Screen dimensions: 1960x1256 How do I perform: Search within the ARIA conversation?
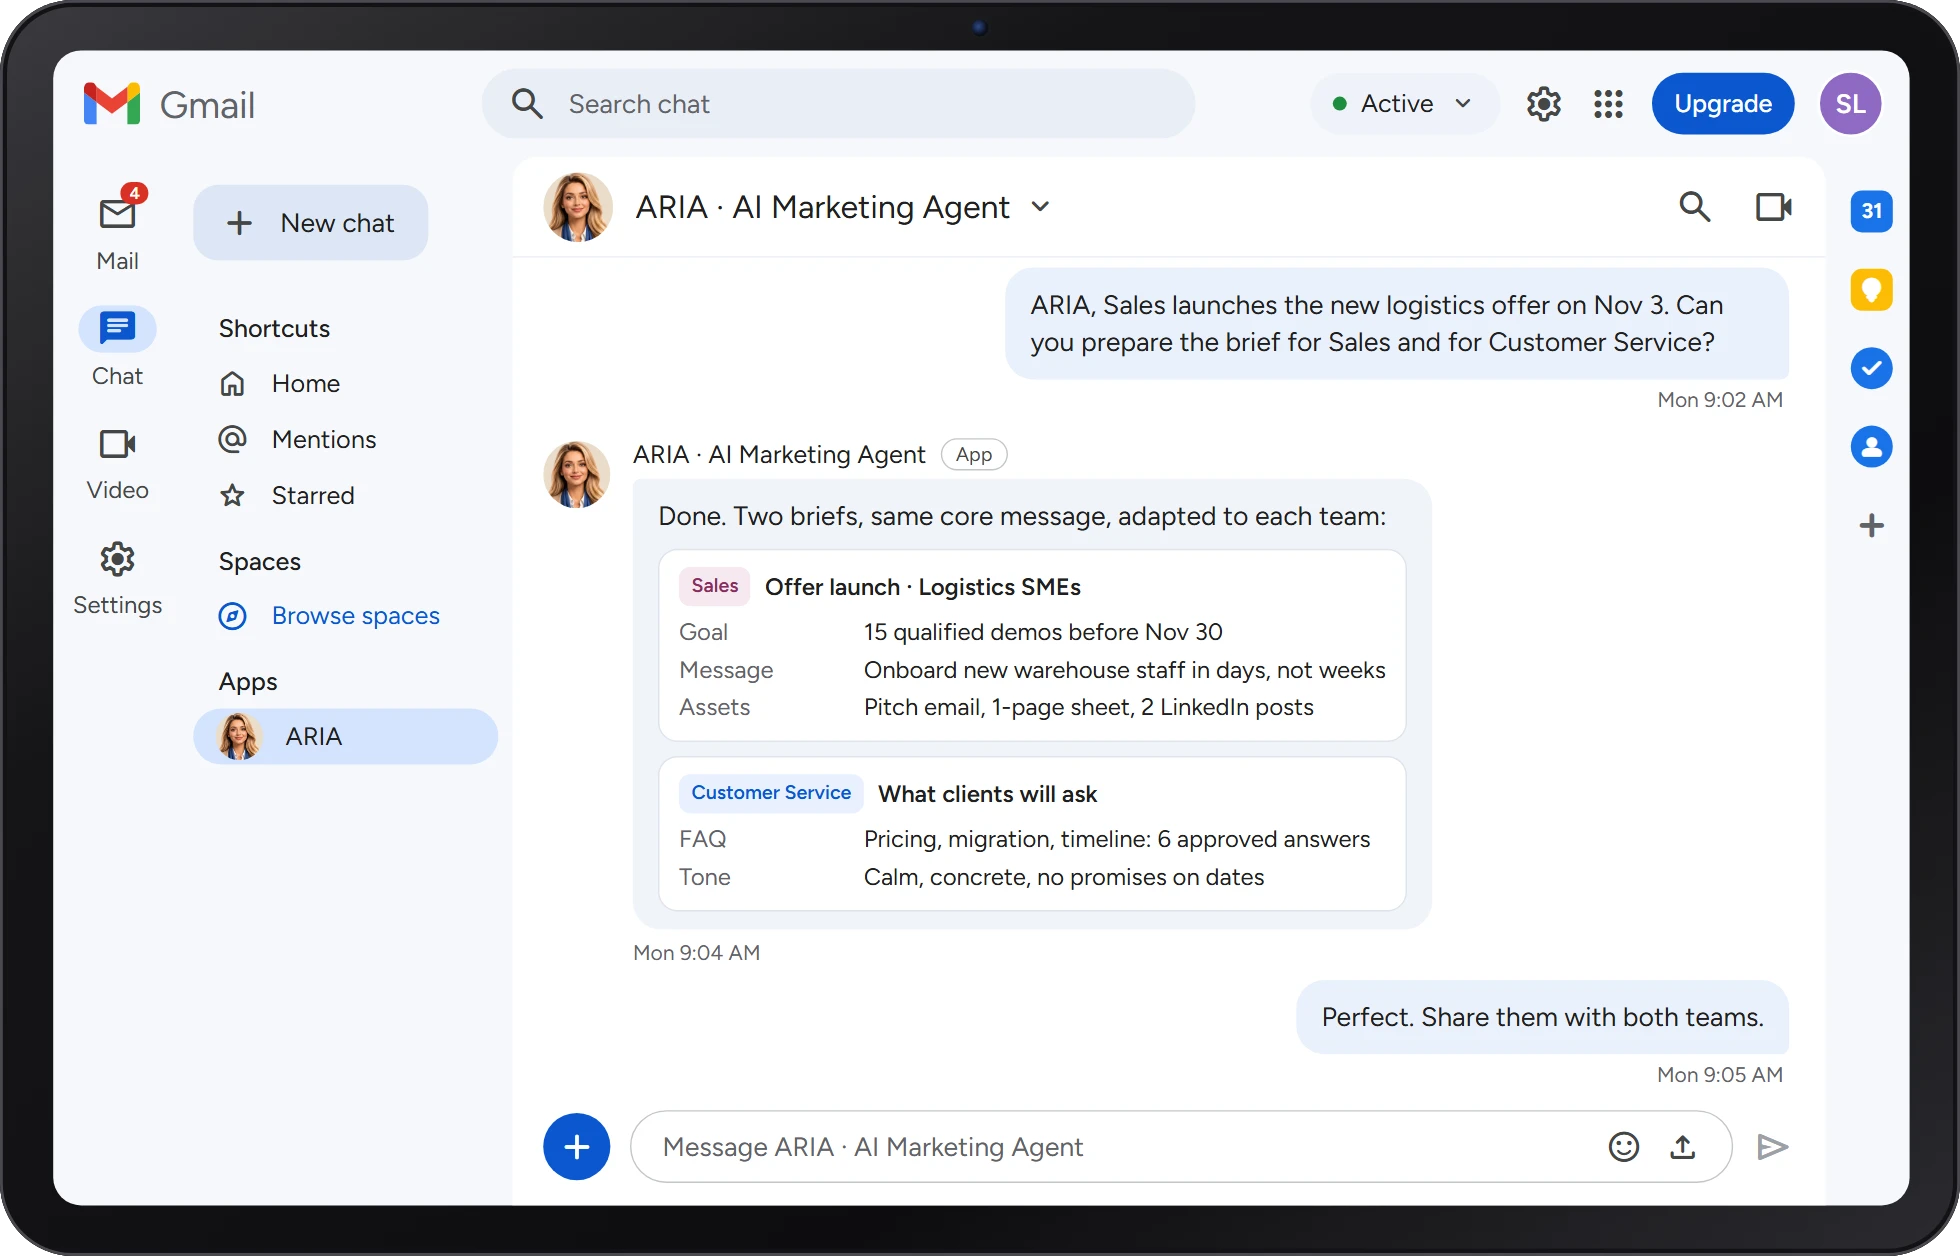click(1694, 207)
